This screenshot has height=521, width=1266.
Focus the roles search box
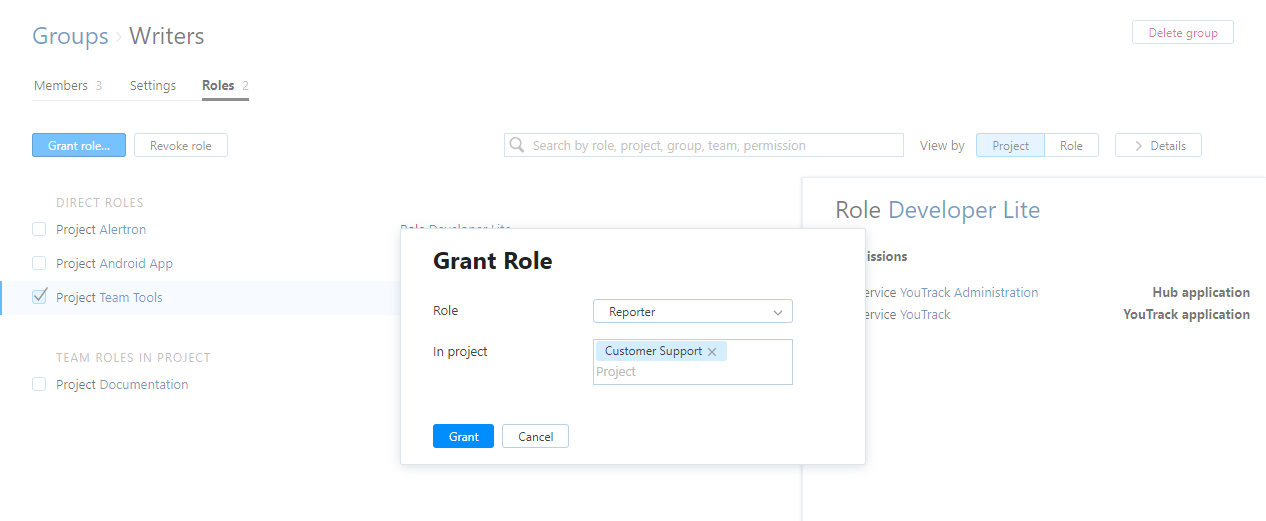tap(714, 146)
